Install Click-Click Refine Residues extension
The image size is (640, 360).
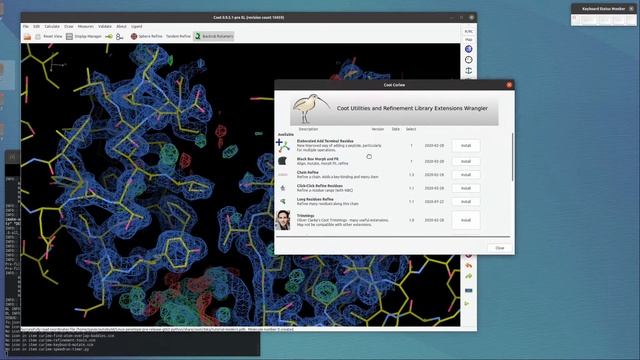pyautogui.click(x=466, y=188)
